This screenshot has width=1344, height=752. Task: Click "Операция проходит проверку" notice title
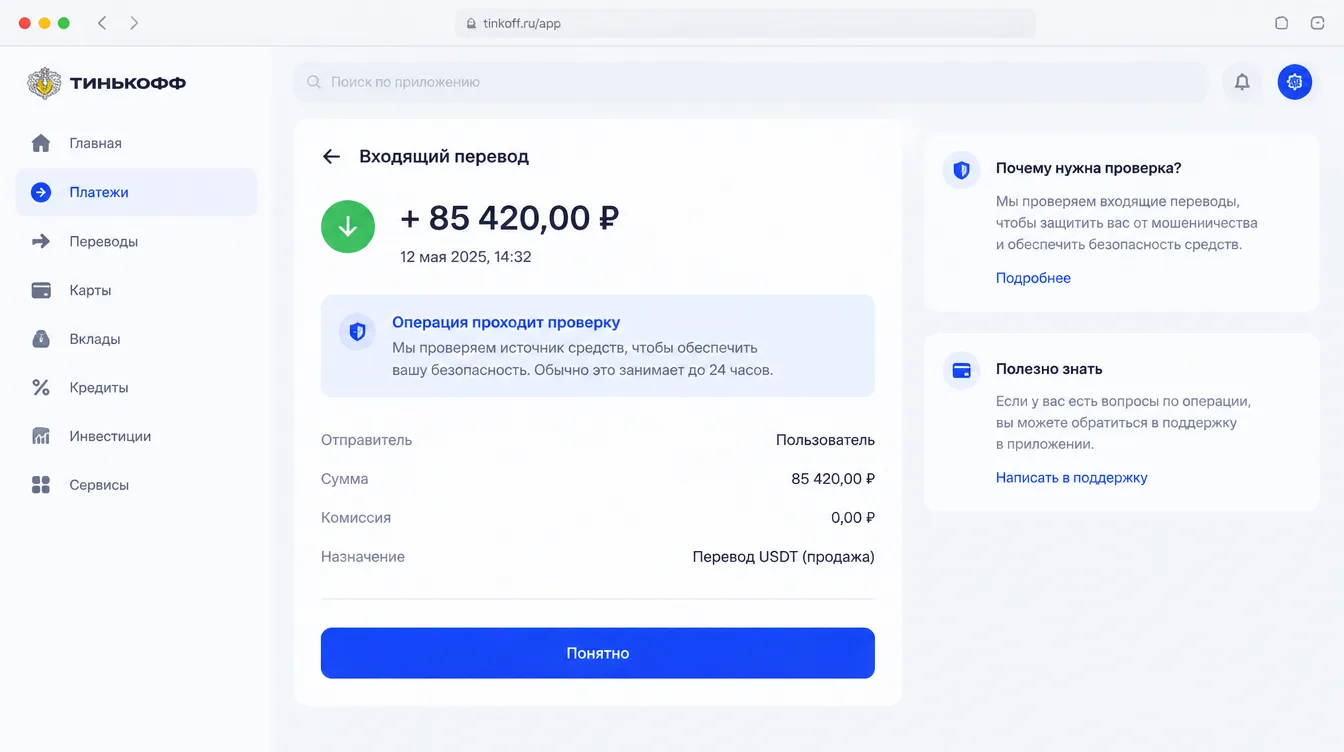pyautogui.click(x=506, y=322)
